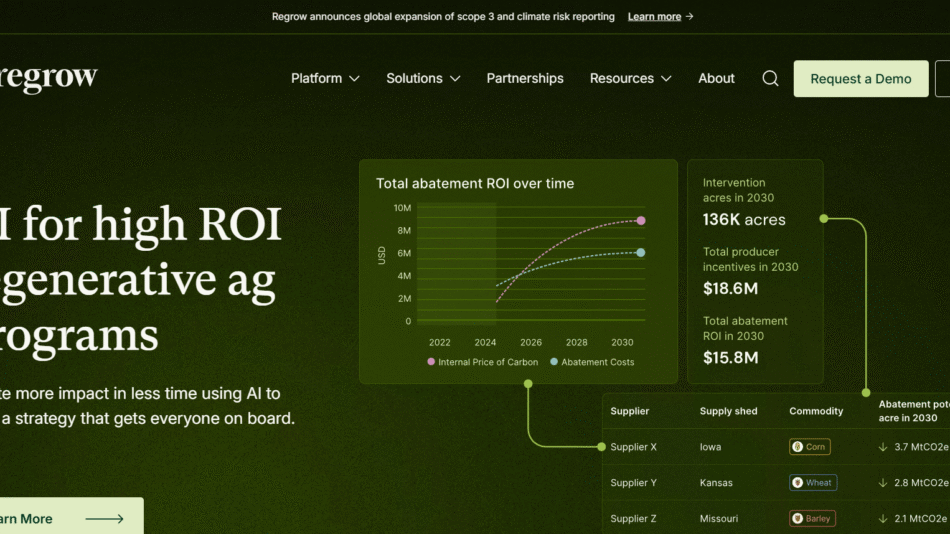Expand the Solutions dropdown menu
The width and height of the screenshot is (950, 534).
pyautogui.click(x=424, y=78)
